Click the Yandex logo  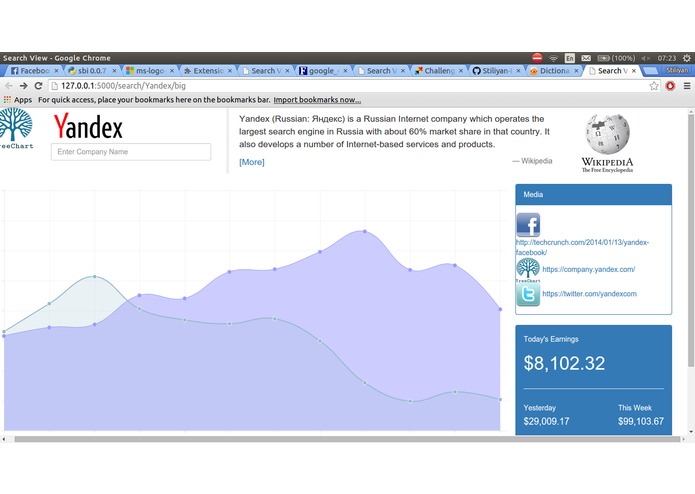coord(88,126)
